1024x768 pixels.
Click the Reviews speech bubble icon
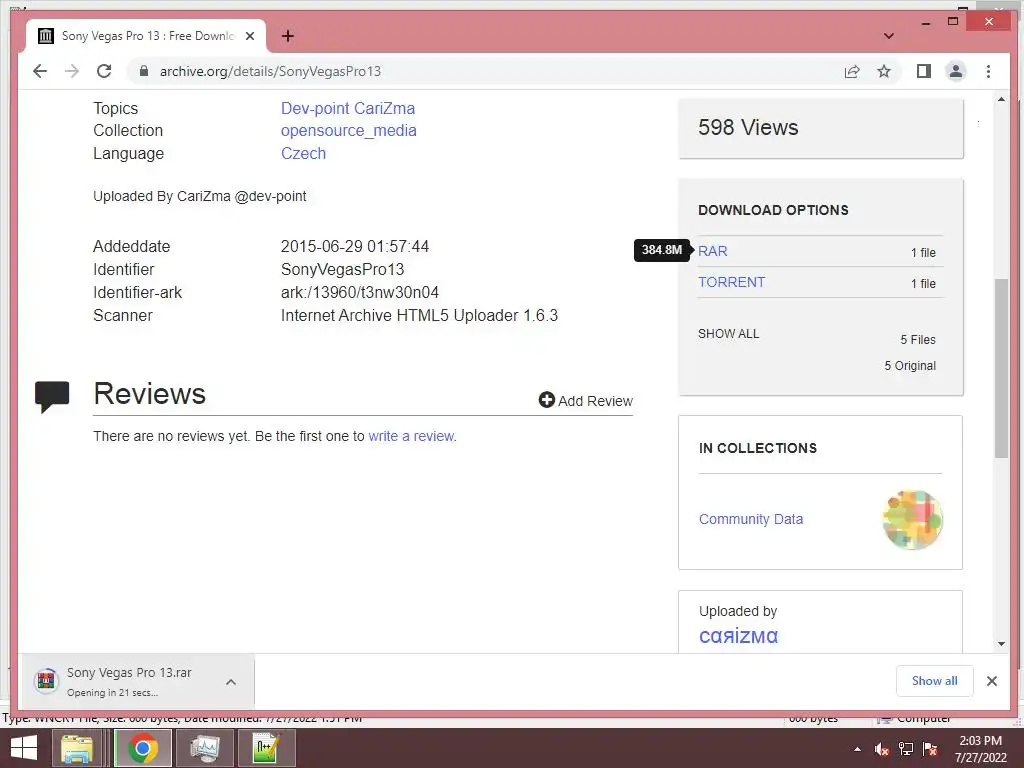coord(52,396)
